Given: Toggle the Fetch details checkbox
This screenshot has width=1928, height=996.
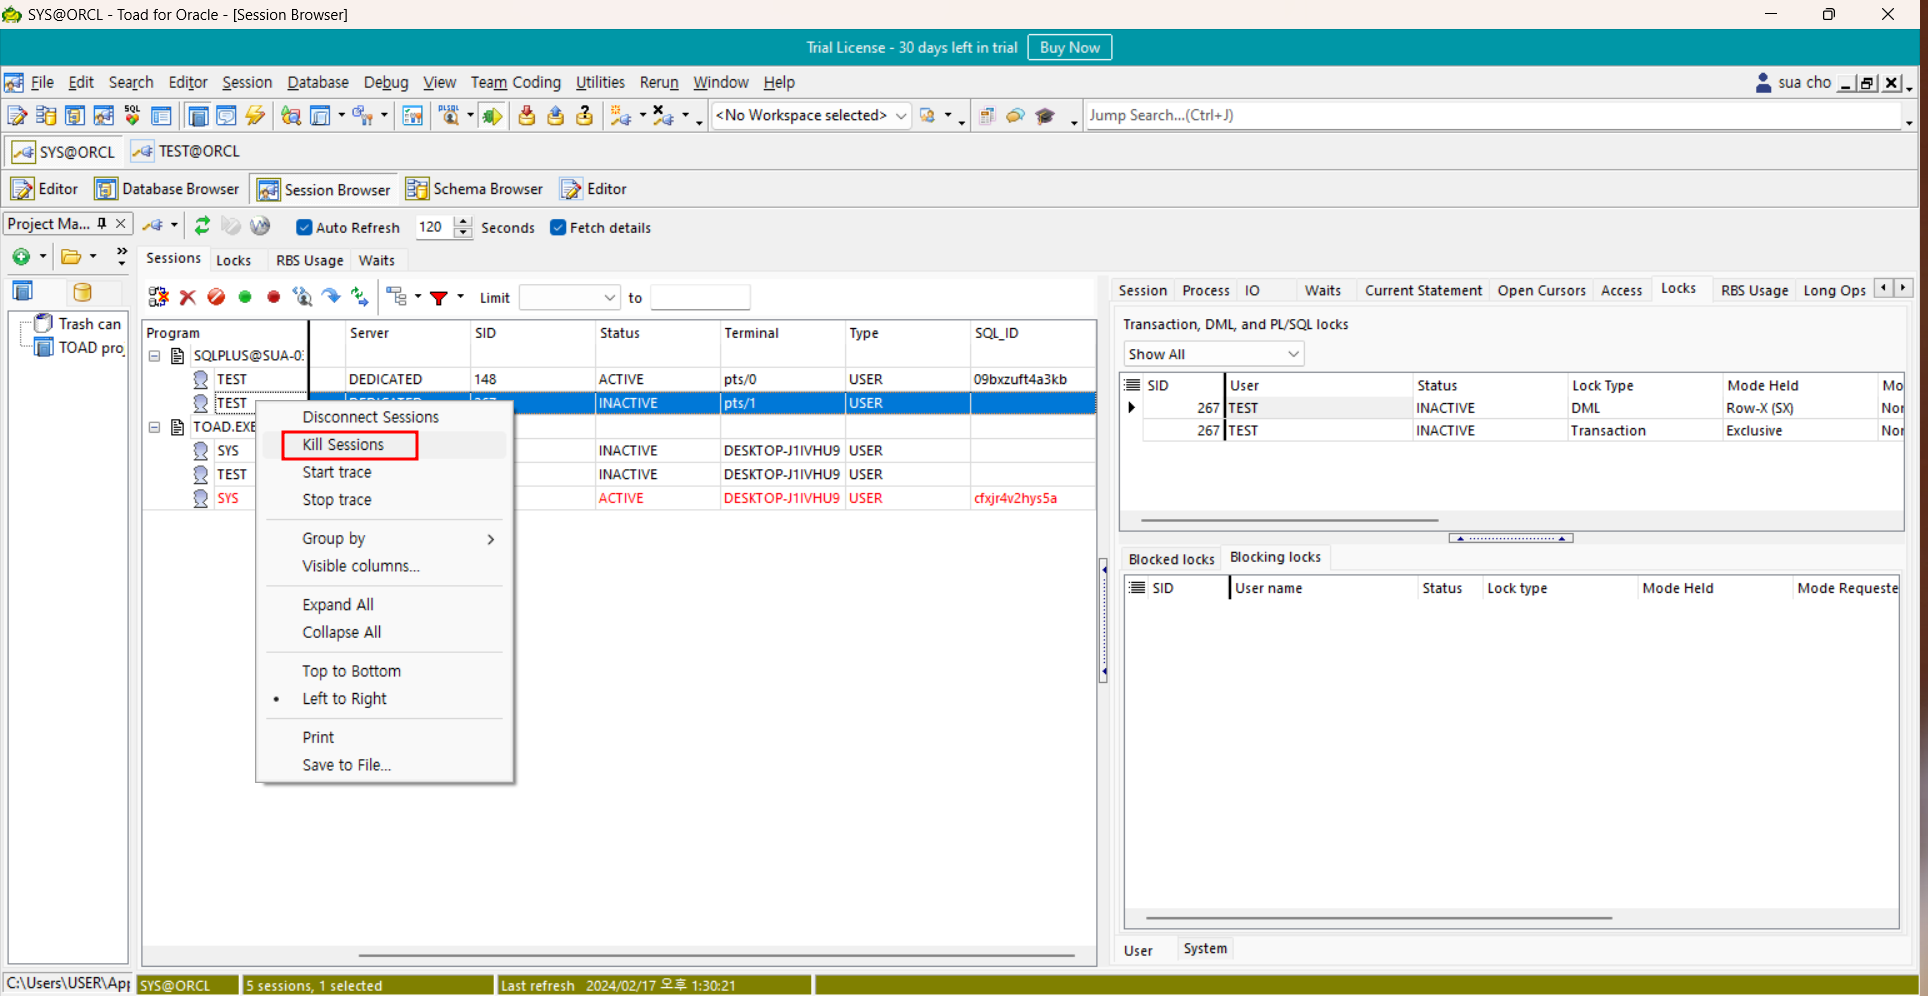Looking at the screenshot, I should point(558,228).
